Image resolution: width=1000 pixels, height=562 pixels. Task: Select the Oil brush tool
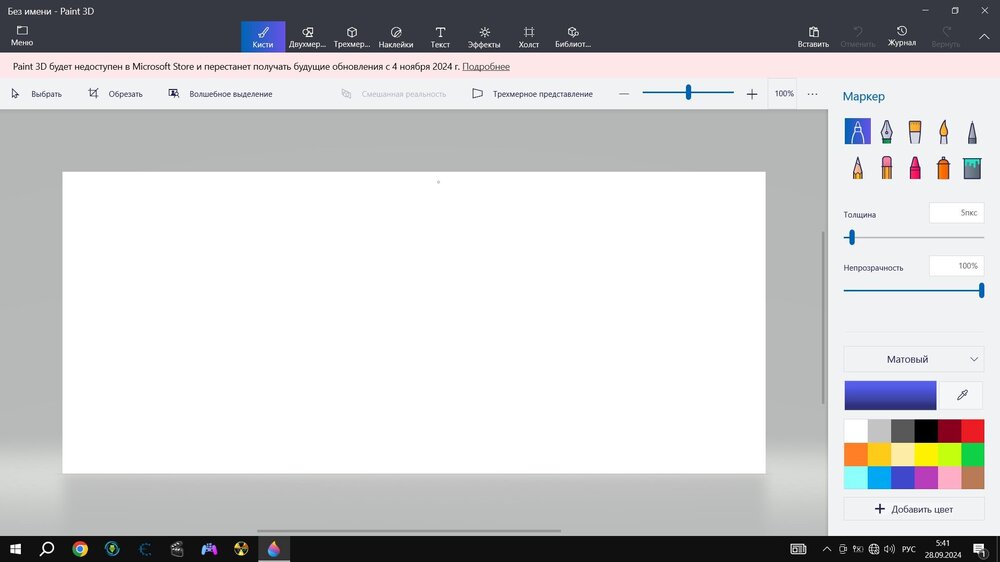click(914, 132)
